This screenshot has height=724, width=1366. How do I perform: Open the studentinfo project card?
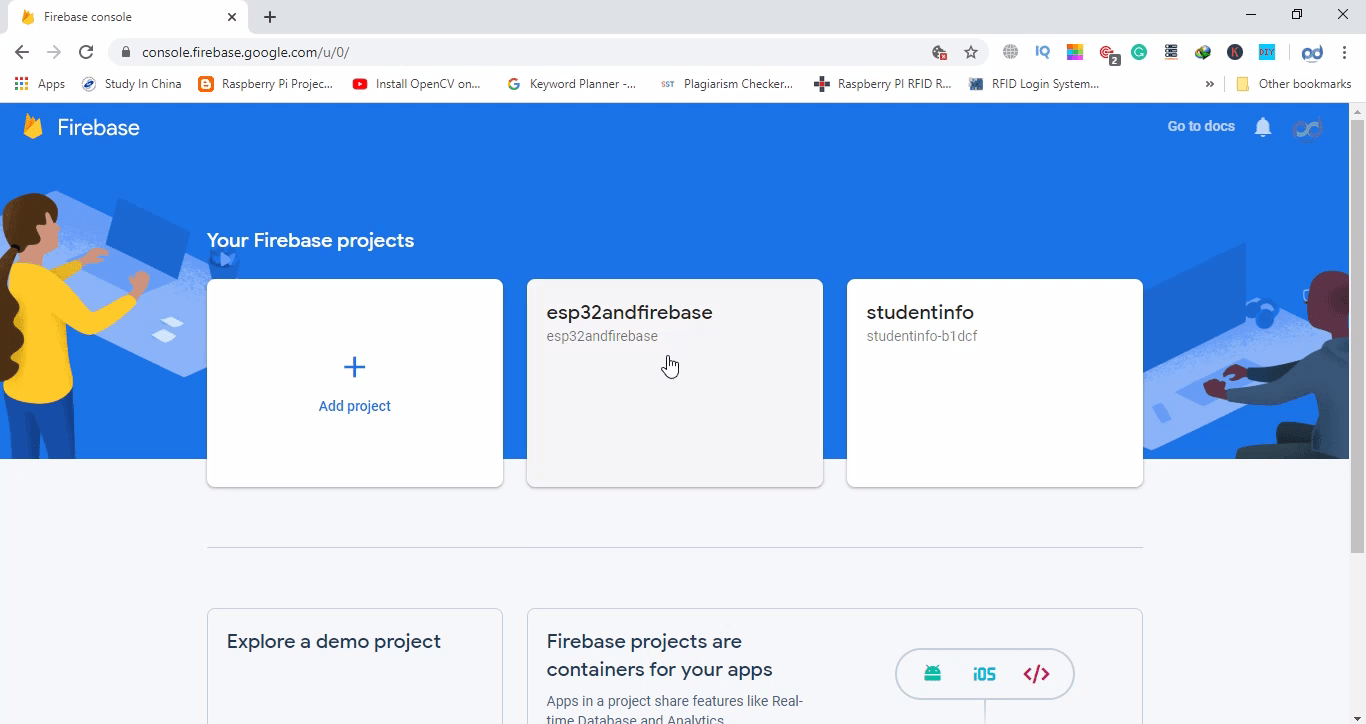995,383
